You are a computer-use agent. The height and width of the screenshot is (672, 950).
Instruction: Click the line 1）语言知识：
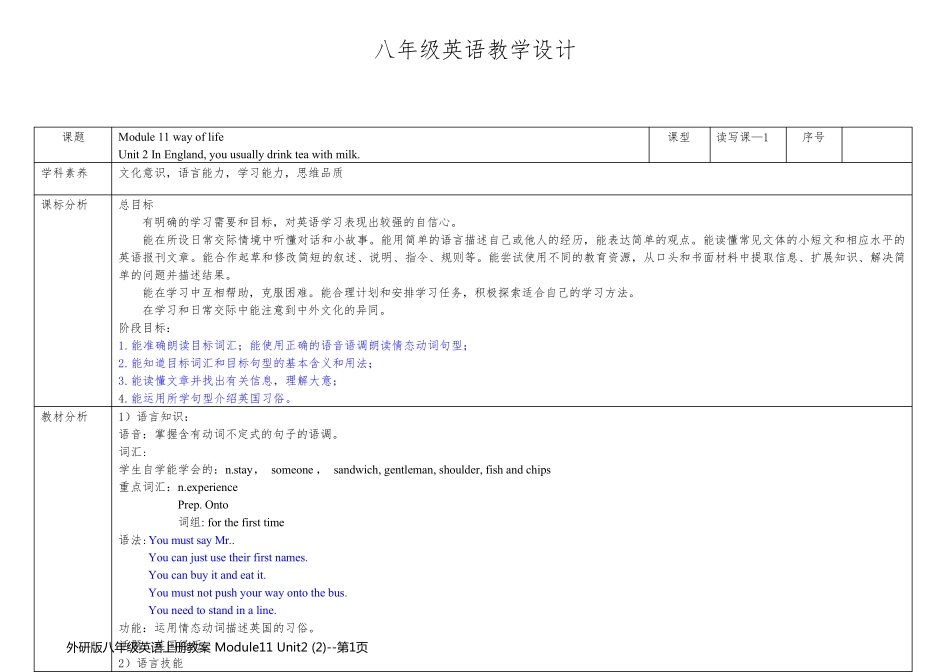click(154, 416)
